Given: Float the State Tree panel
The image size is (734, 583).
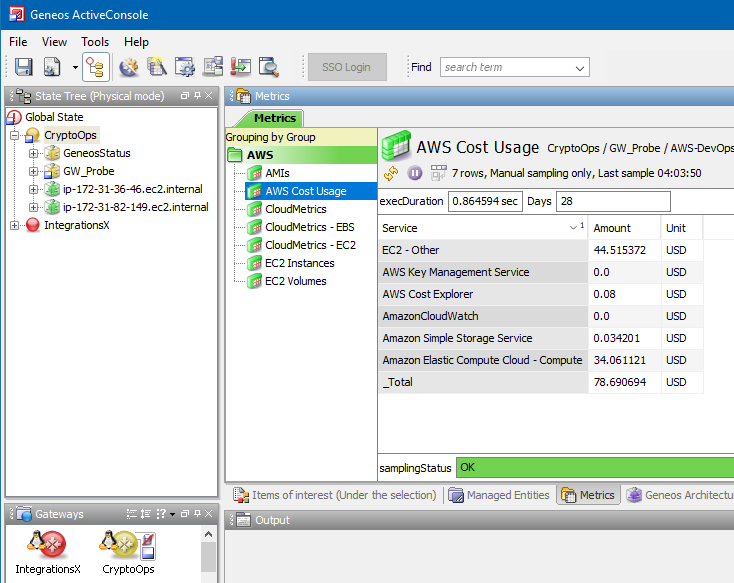Looking at the screenshot, I should tap(185, 96).
